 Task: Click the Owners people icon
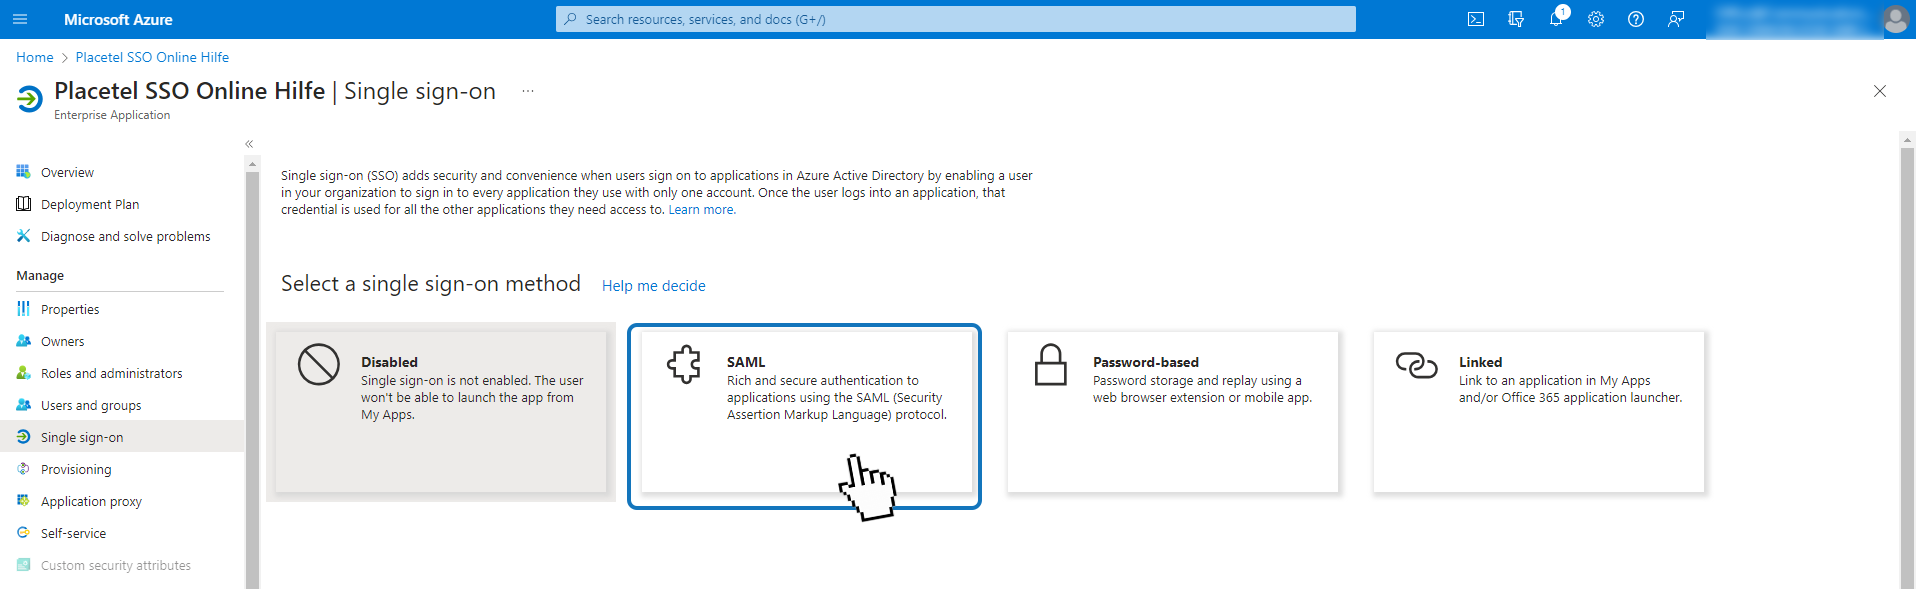click(x=23, y=341)
